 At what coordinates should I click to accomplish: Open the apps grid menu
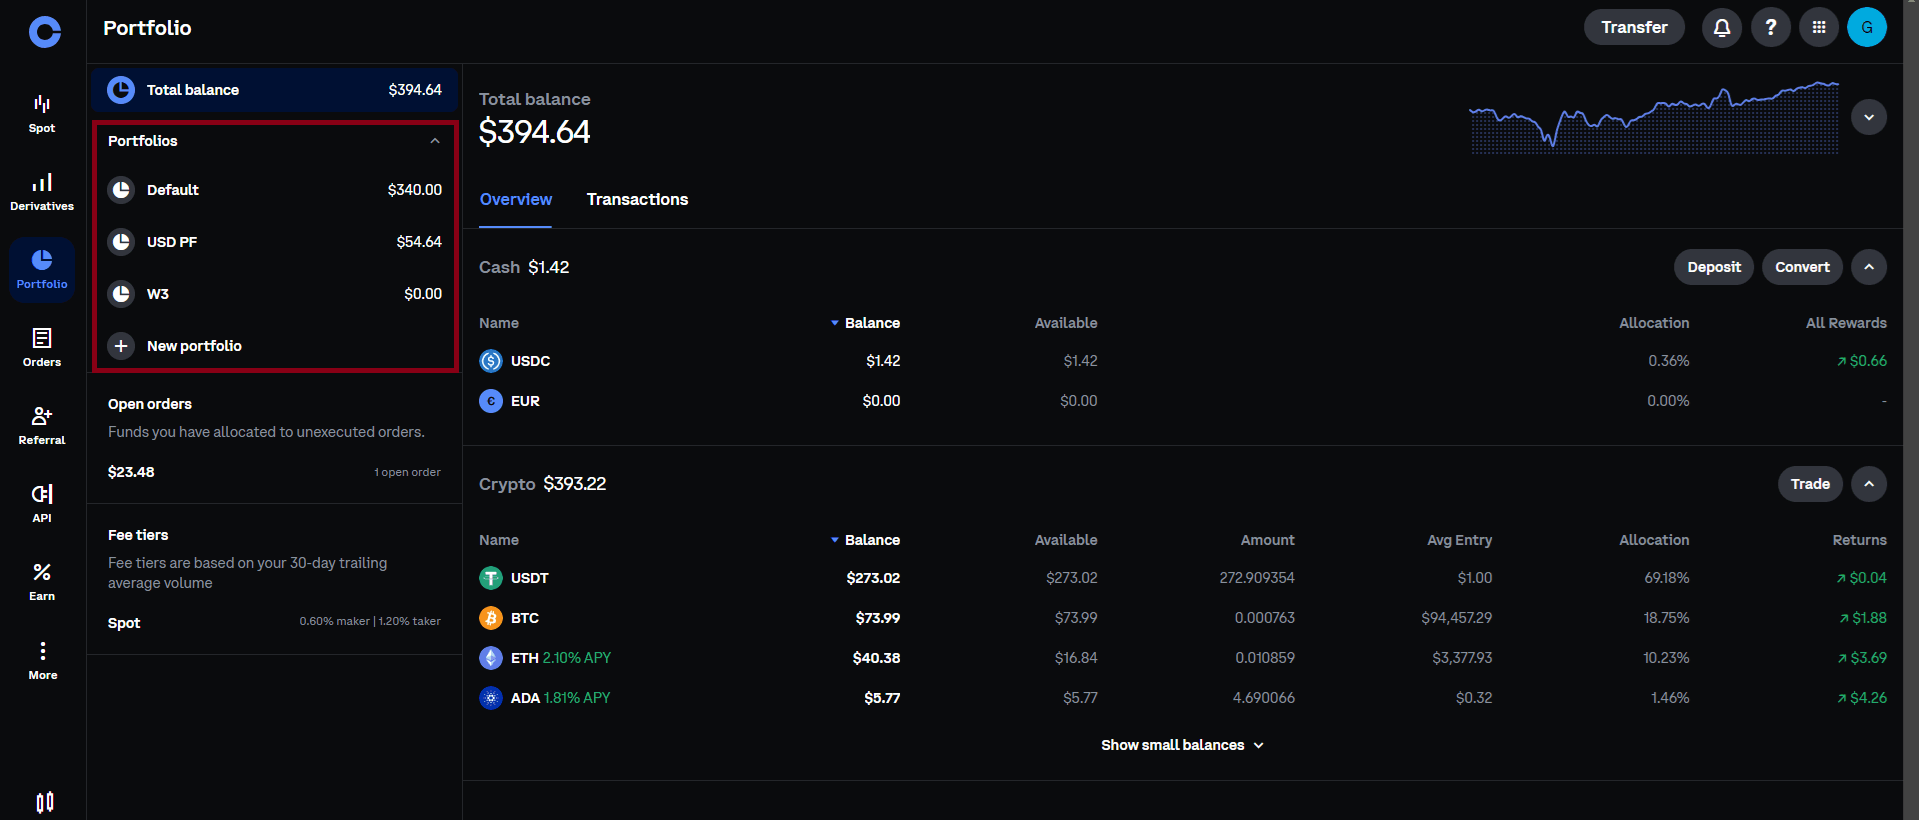tap(1819, 28)
